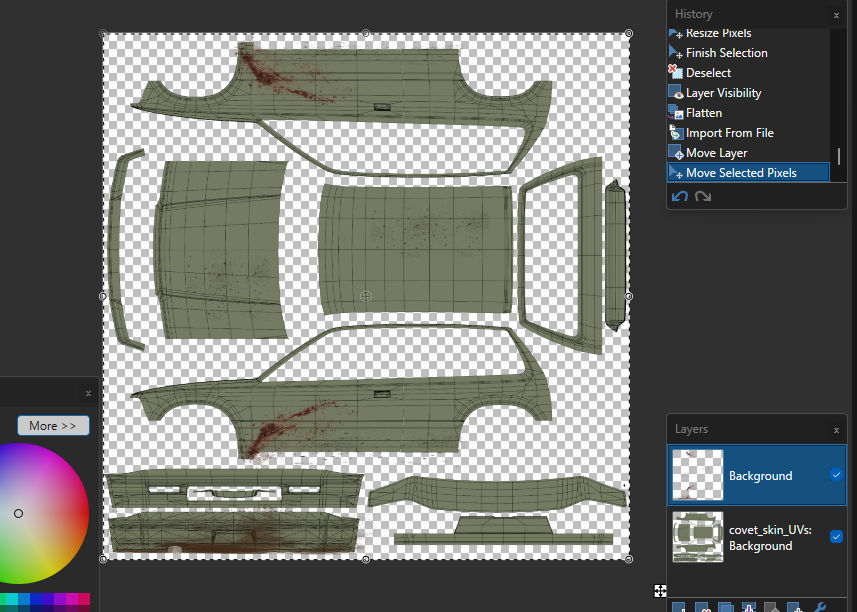Screen dimensions: 857x612
Task: Add a new layer in Layers panel
Action: click(679, 607)
